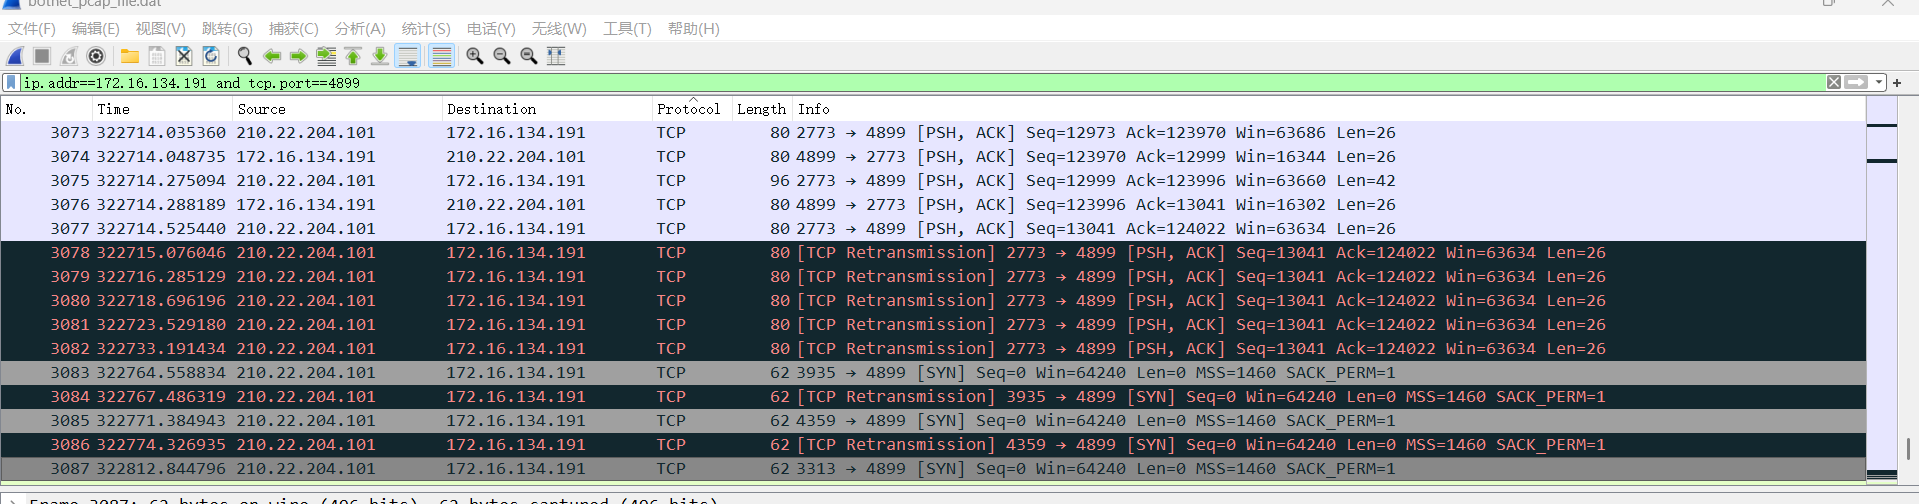Image resolution: width=1919 pixels, height=504 pixels.
Task: Clear the display filter with the X
Action: [x=1834, y=83]
